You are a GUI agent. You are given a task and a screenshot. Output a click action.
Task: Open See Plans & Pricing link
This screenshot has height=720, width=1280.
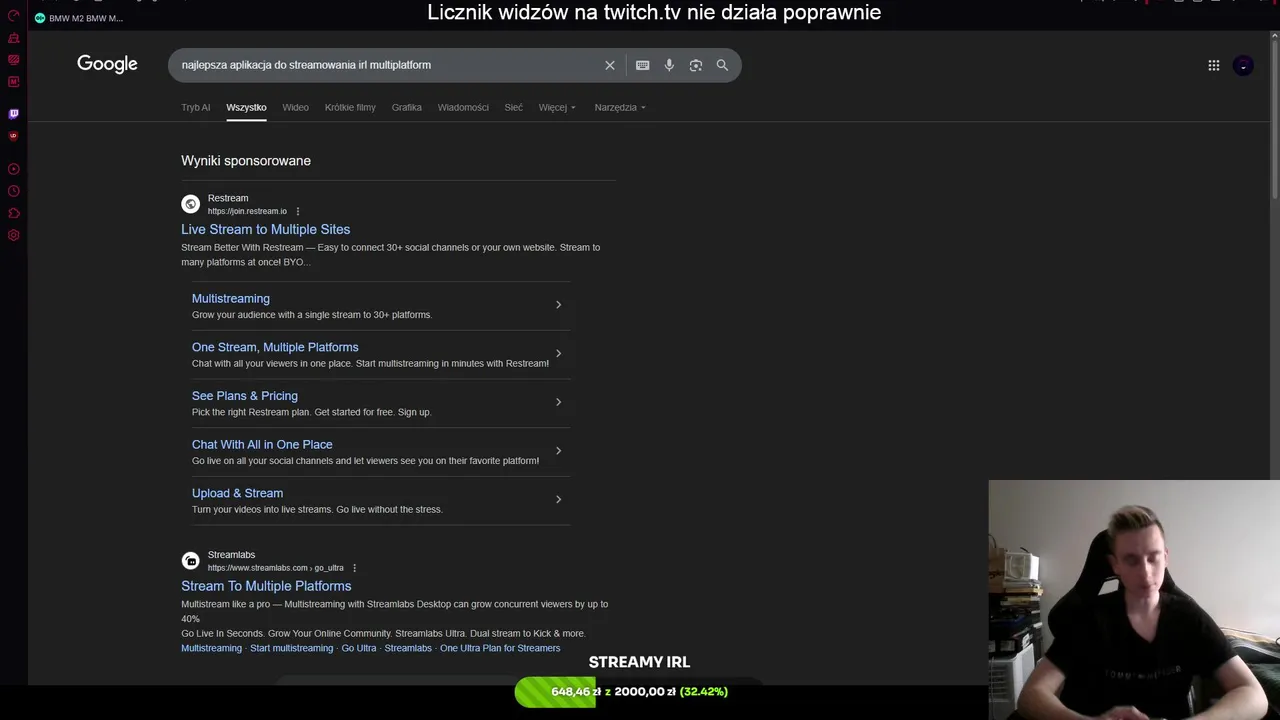[x=245, y=396]
